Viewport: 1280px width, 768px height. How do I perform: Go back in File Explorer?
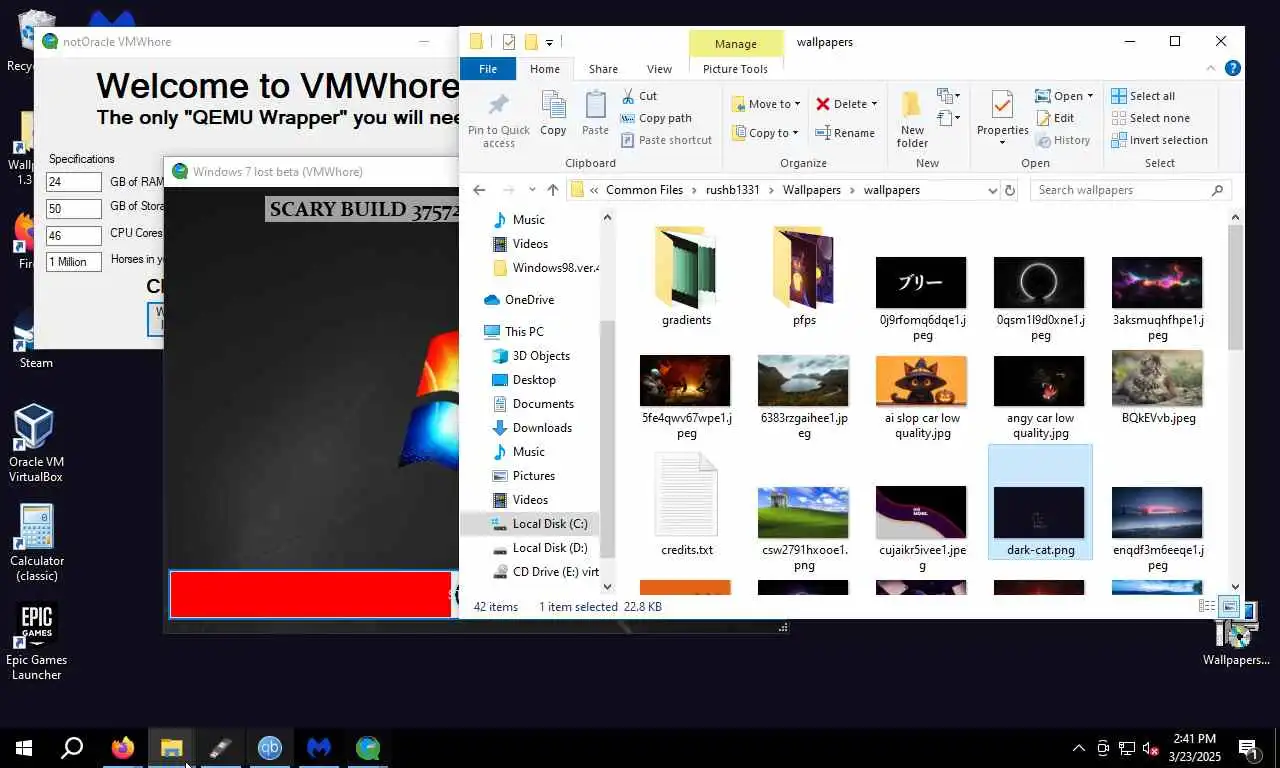479,190
